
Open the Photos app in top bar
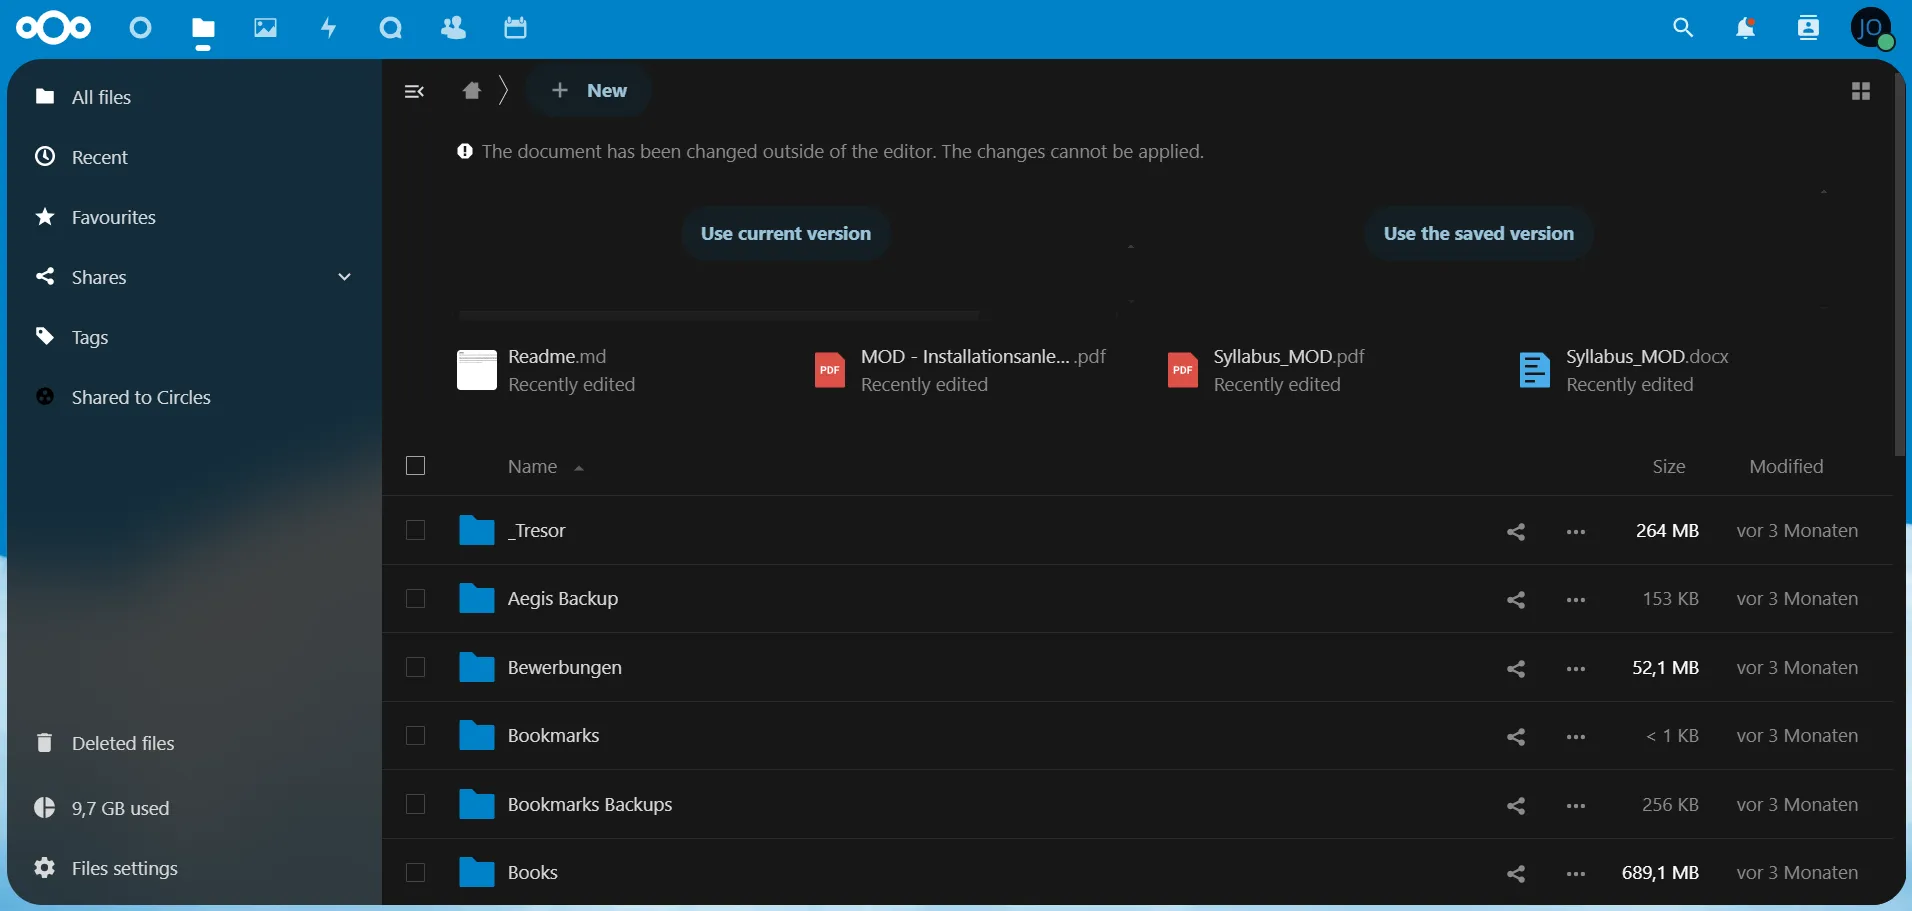(x=265, y=28)
